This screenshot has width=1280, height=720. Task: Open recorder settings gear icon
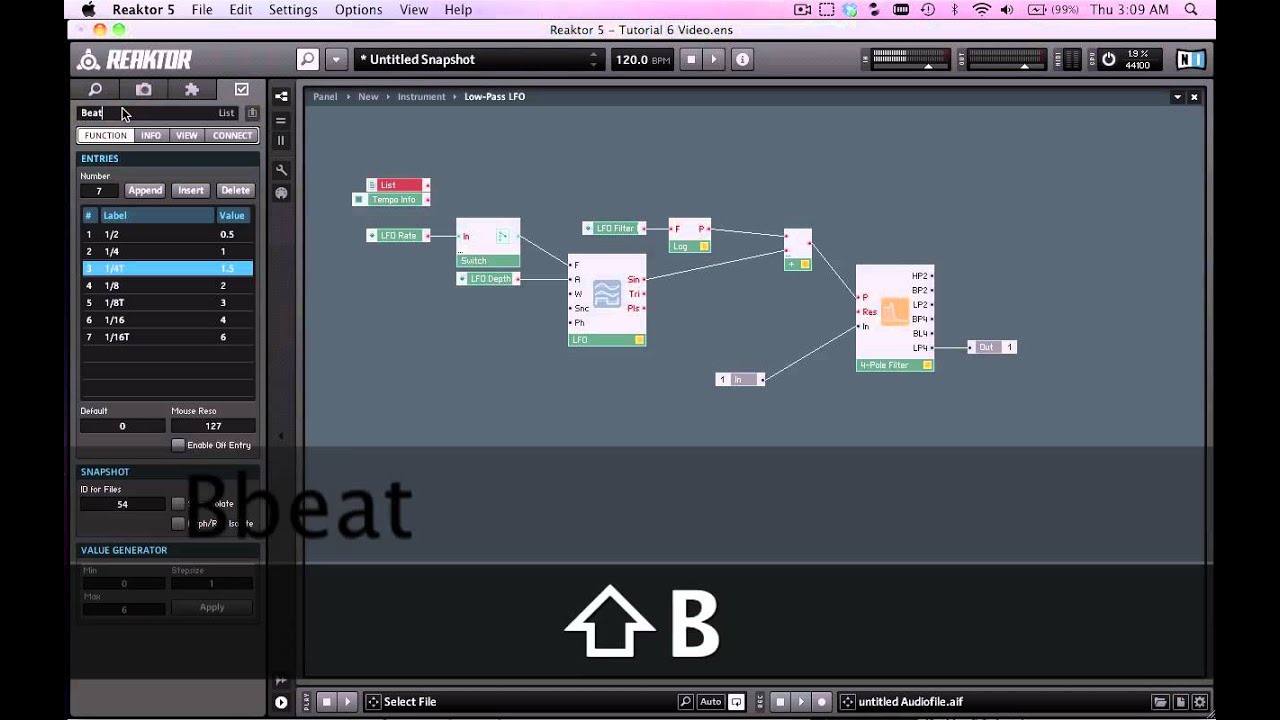pyautogui.click(x=1200, y=702)
